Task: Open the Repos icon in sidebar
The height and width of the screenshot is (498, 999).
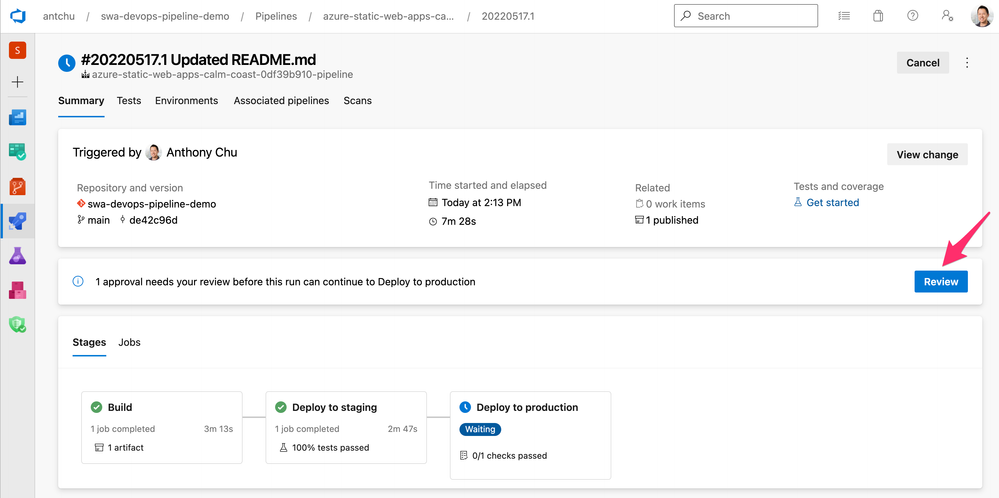Action: click(17, 186)
